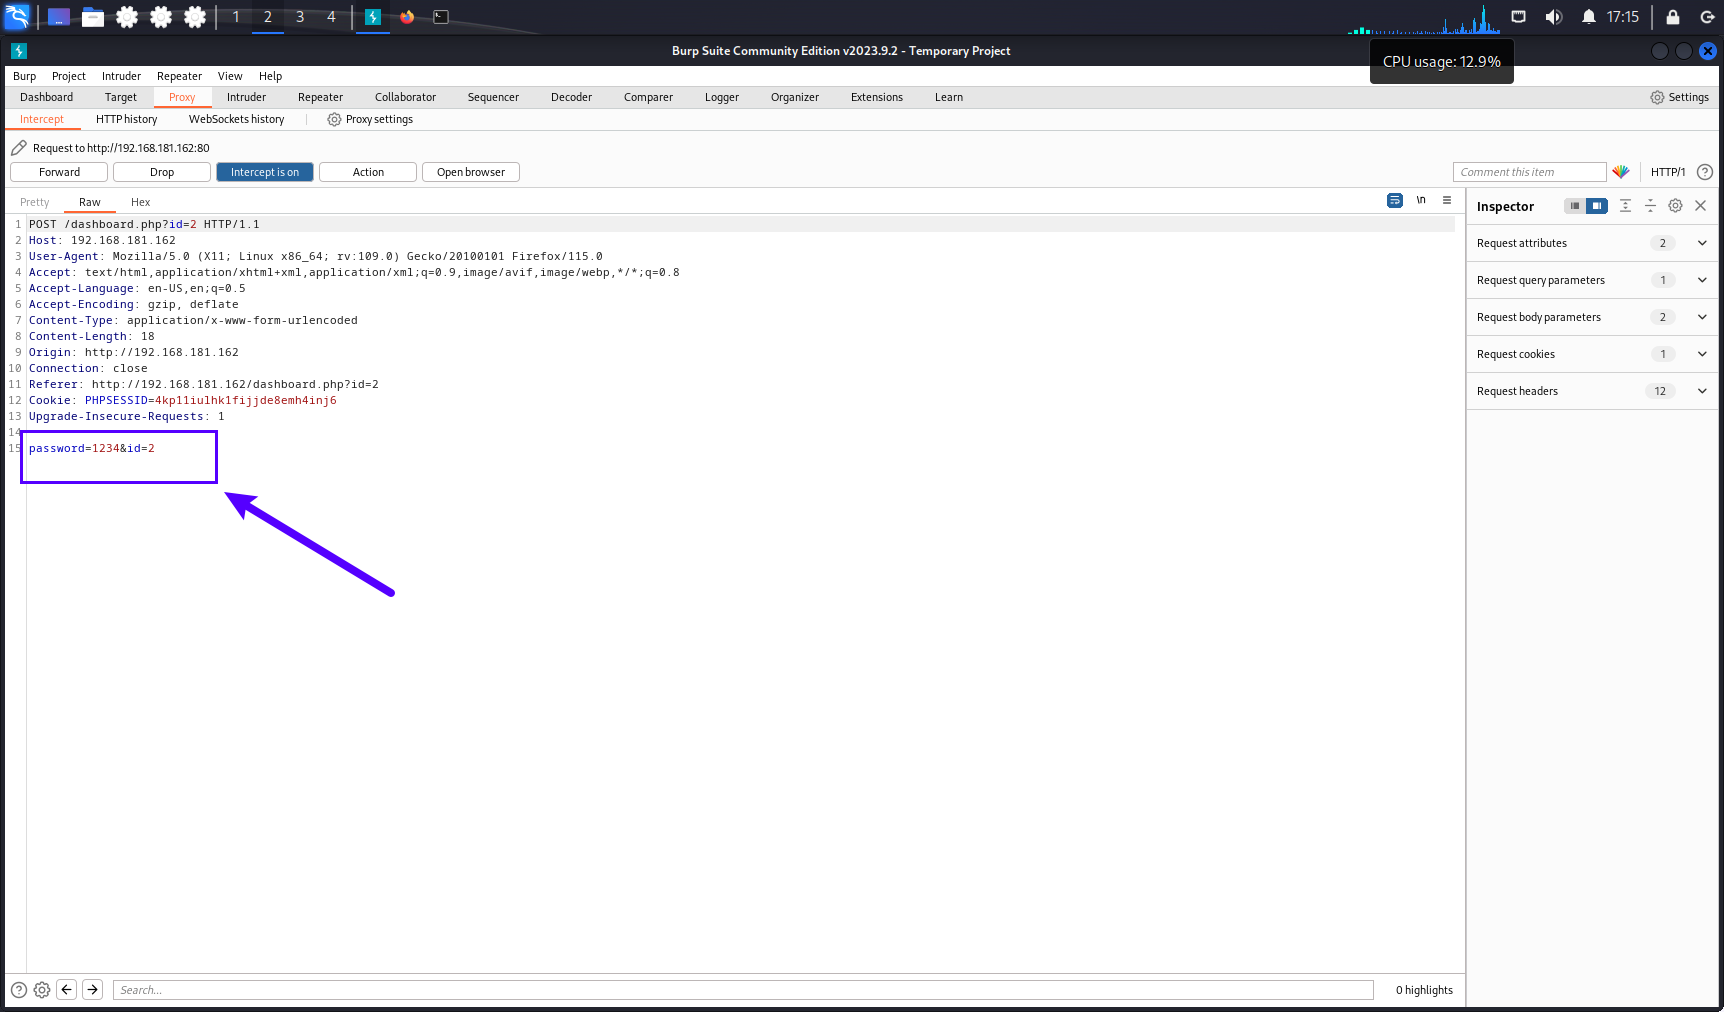
Task: Click the pencil edit target icon
Action: coord(18,148)
